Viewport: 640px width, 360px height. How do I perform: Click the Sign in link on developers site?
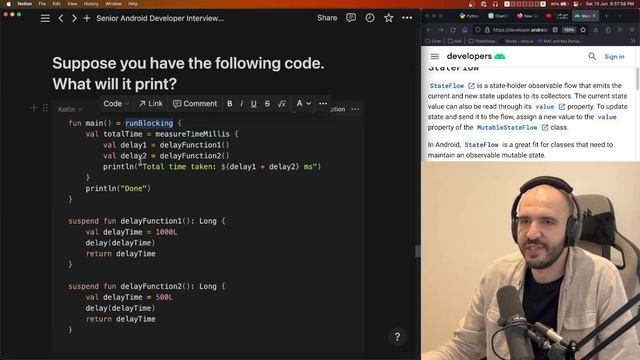(614, 57)
